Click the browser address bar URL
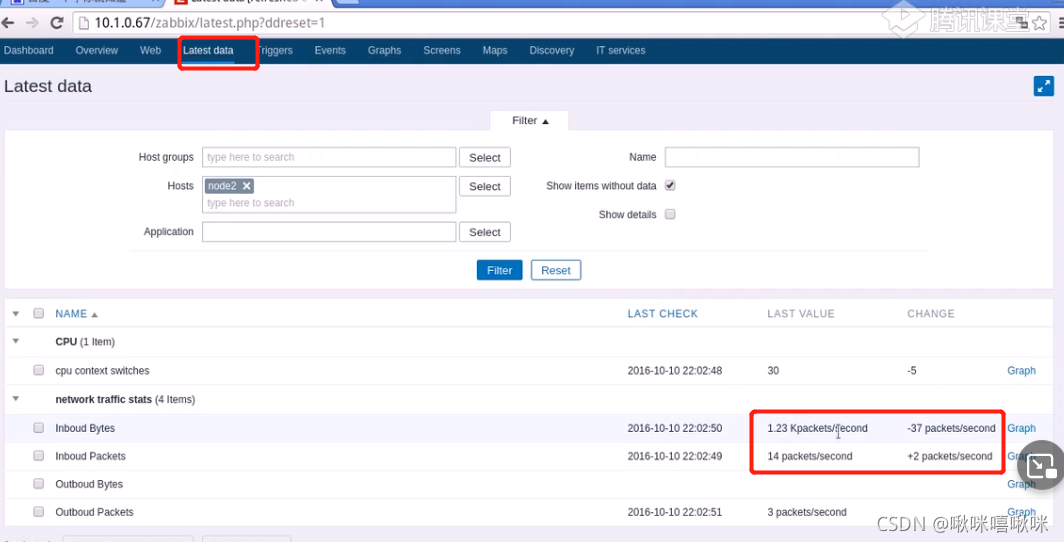 click(210, 22)
